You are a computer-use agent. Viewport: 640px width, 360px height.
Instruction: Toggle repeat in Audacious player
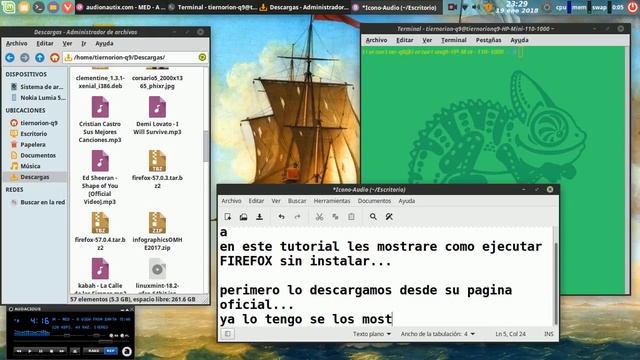click(111, 351)
